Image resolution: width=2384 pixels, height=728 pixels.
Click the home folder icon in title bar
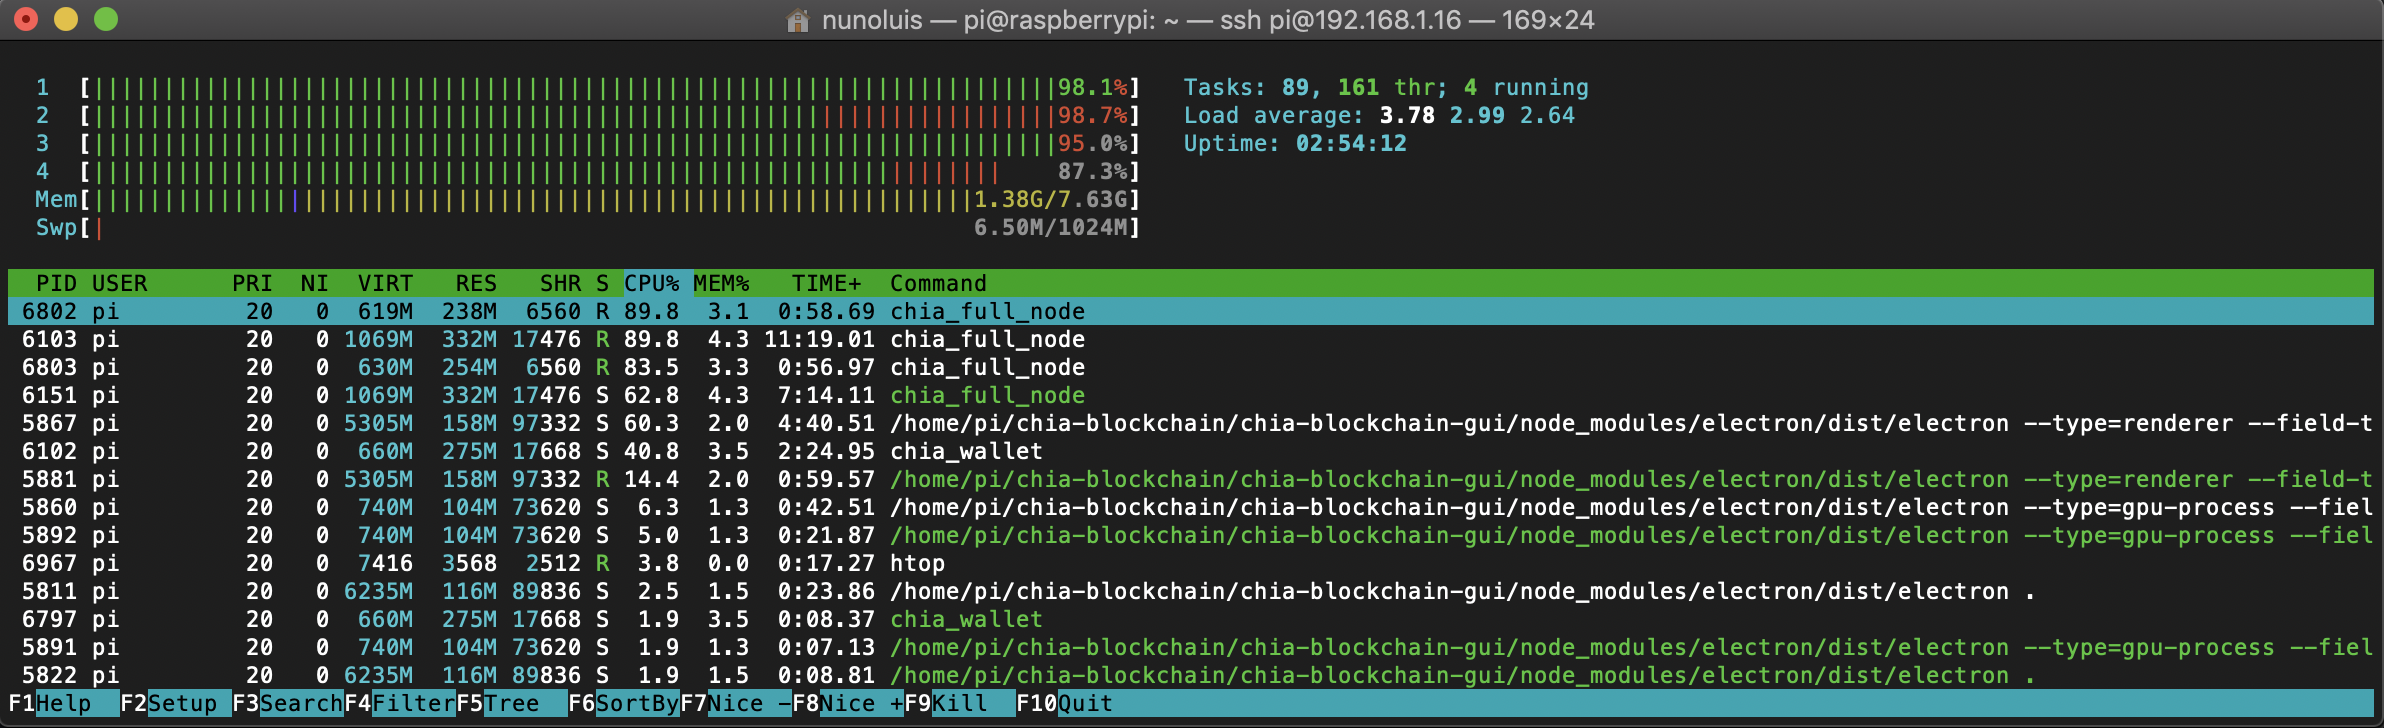point(798,20)
